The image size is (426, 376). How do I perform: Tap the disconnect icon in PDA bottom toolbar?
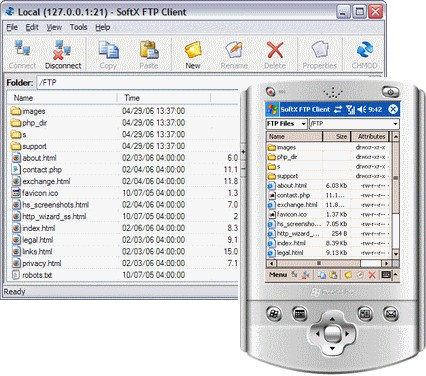click(x=305, y=275)
